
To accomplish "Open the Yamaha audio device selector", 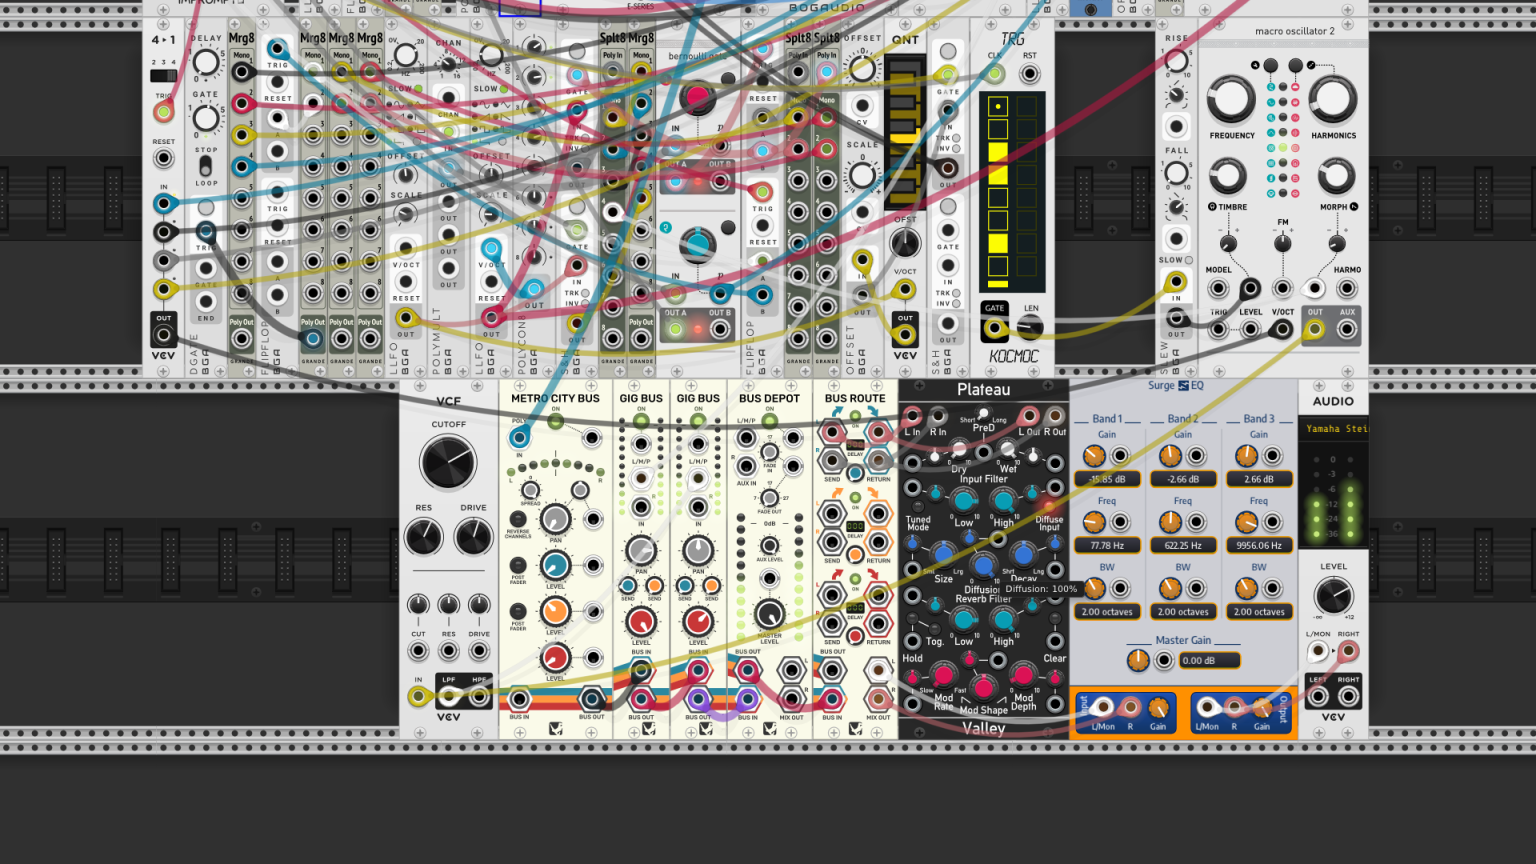I will (x=1333, y=428).
